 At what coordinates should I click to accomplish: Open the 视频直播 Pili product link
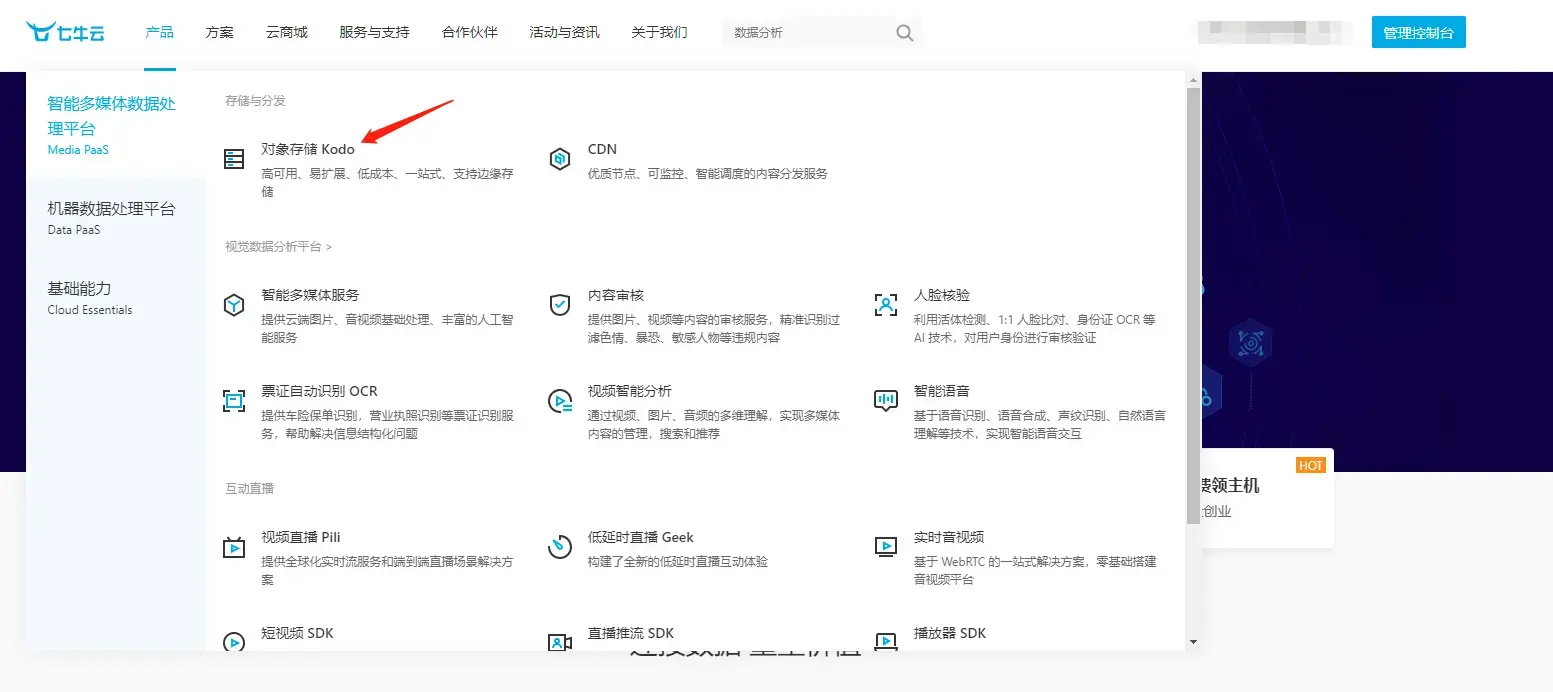301,537
